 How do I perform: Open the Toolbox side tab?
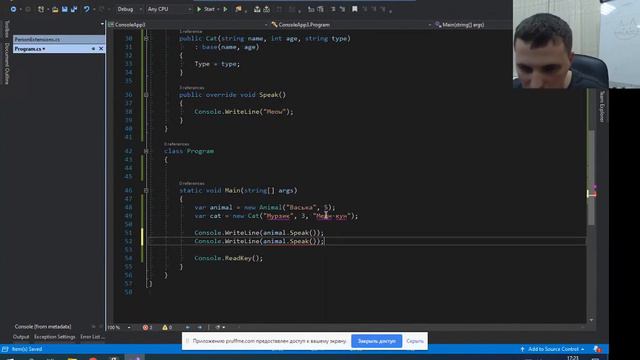coord(6,29)
